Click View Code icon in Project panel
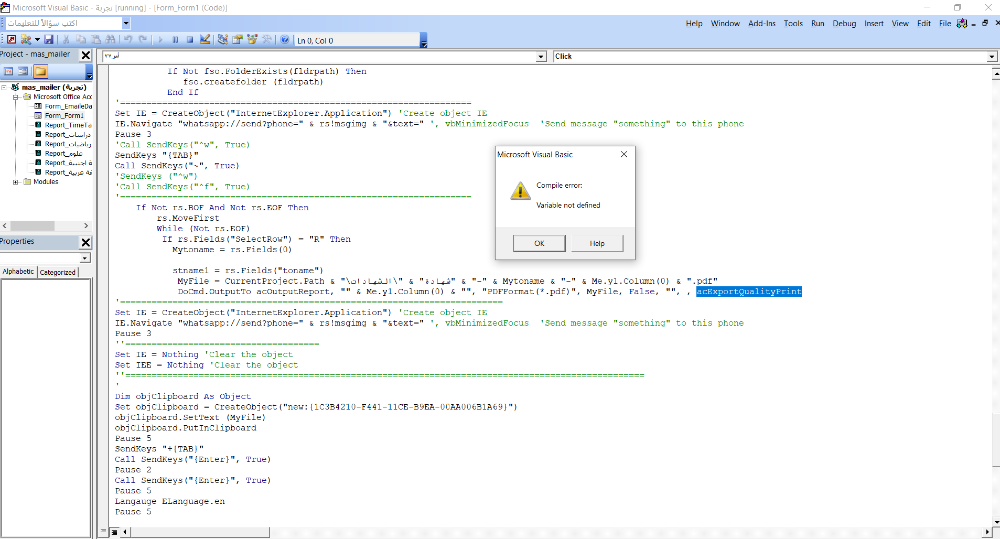1000x539 pixels. coord(9,71)
